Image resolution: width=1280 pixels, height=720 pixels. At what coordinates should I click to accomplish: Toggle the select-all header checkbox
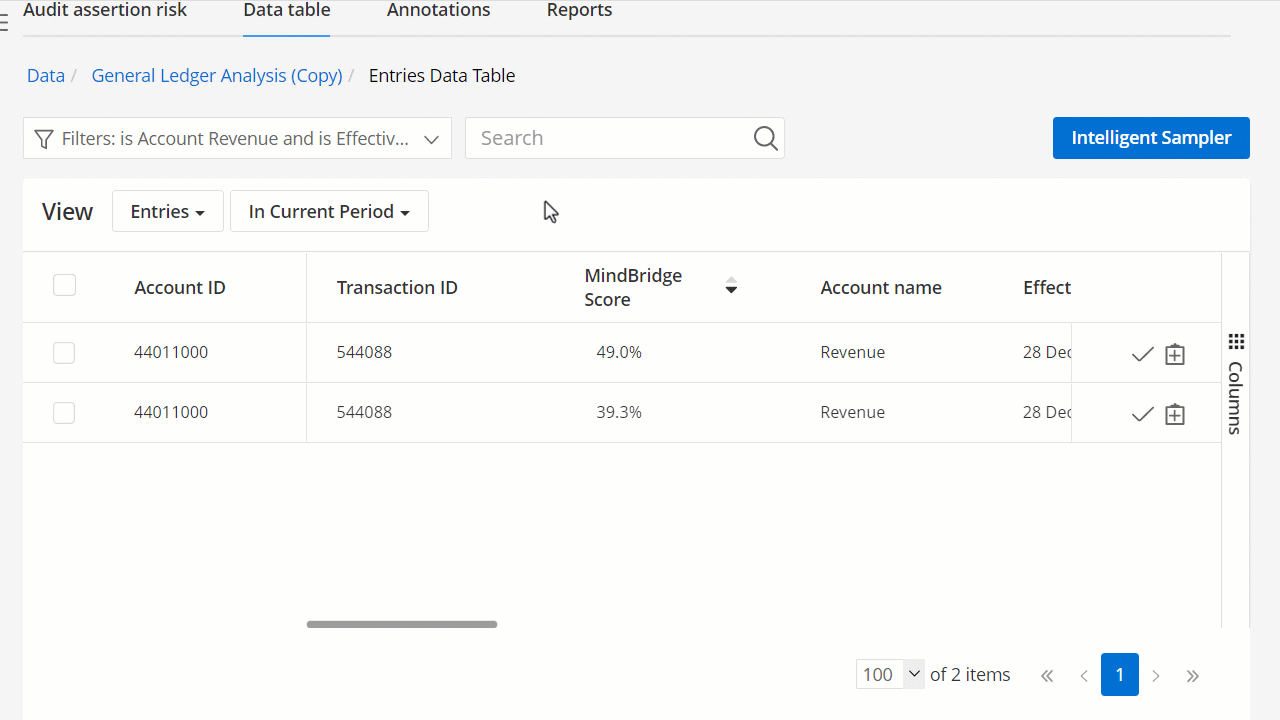64,285
